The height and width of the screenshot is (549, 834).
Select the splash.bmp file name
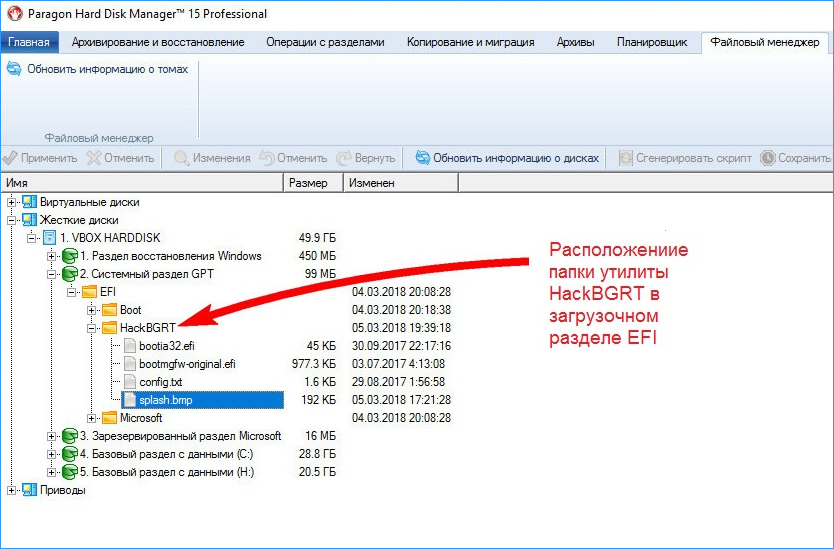click(165, 400)
